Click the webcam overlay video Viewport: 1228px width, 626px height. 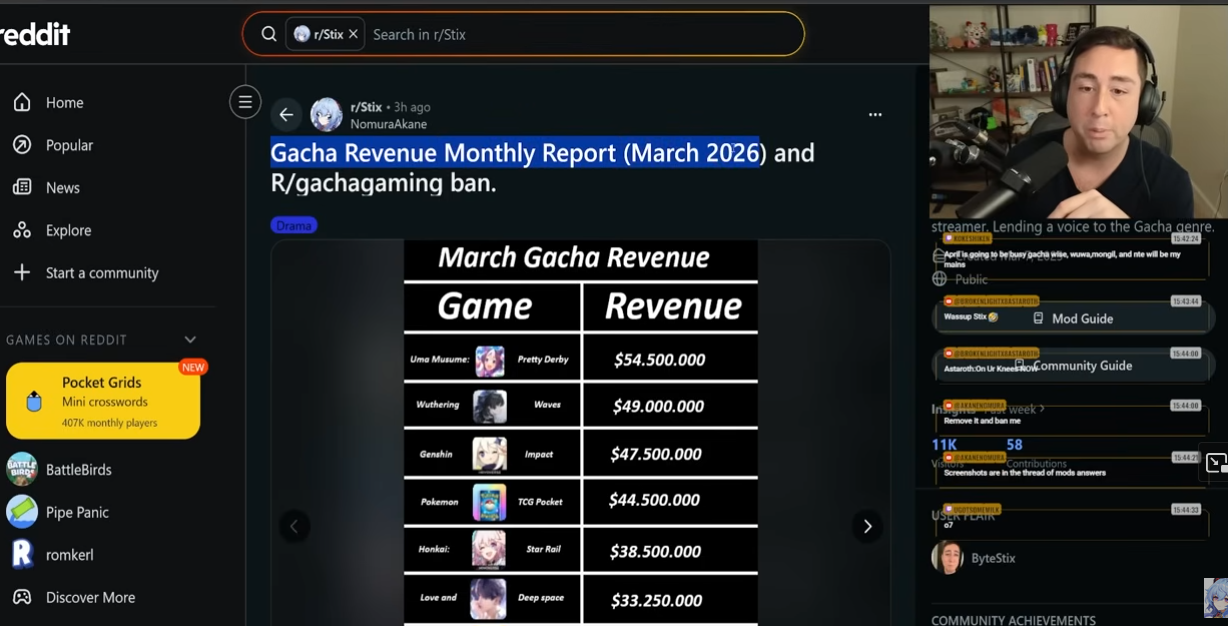pos(1078,112)
